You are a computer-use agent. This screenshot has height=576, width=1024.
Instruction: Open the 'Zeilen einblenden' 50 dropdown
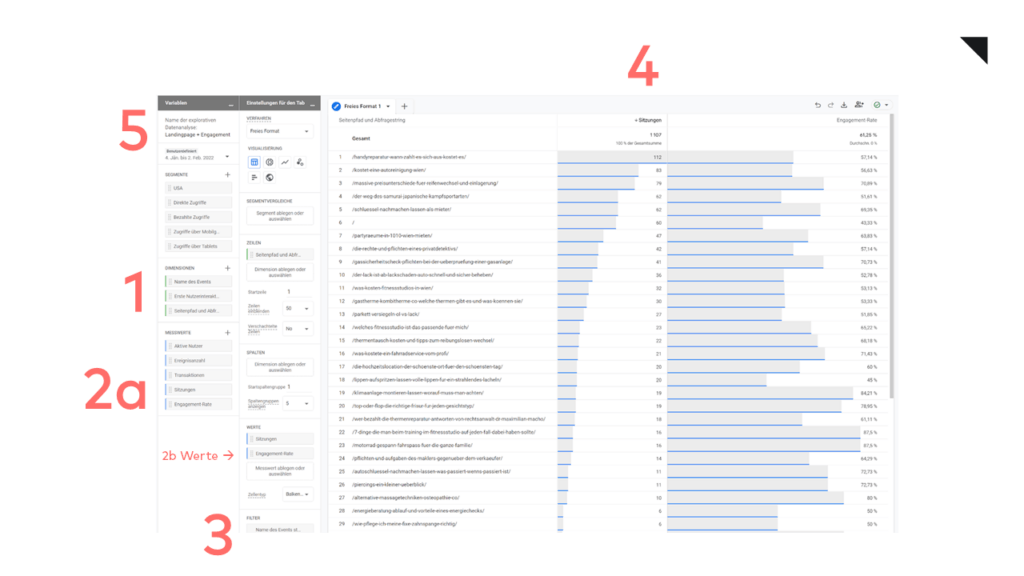298,309
